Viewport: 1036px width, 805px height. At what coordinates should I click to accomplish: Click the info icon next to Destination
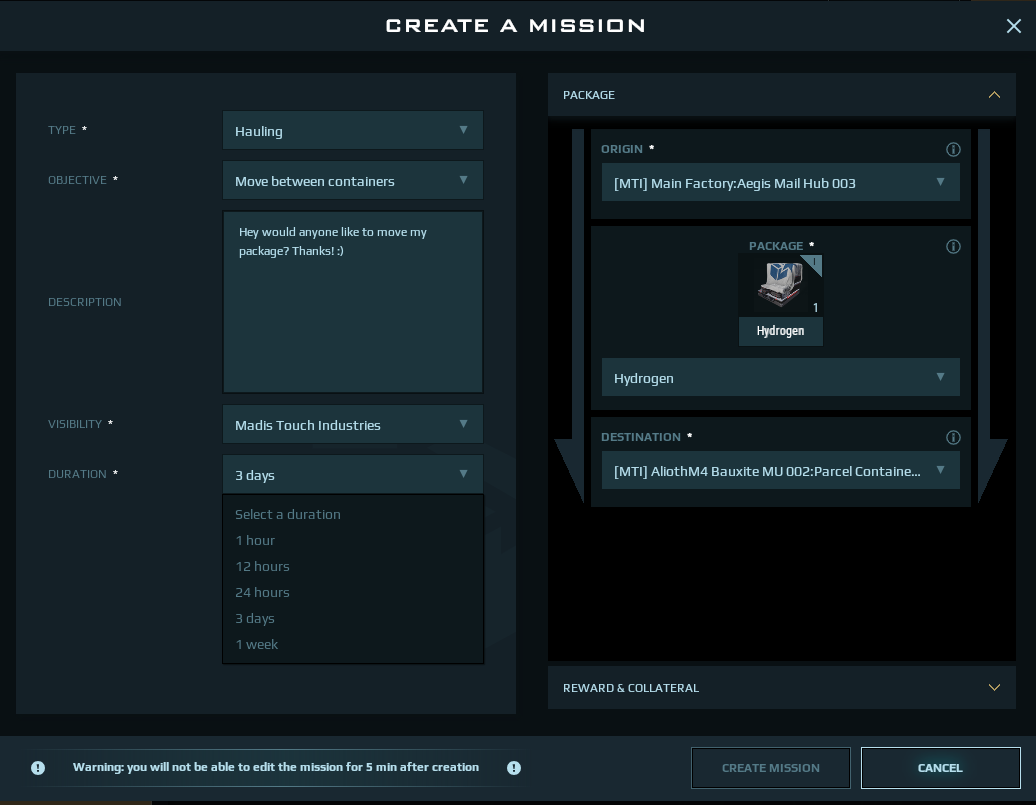tap(953, 437)
